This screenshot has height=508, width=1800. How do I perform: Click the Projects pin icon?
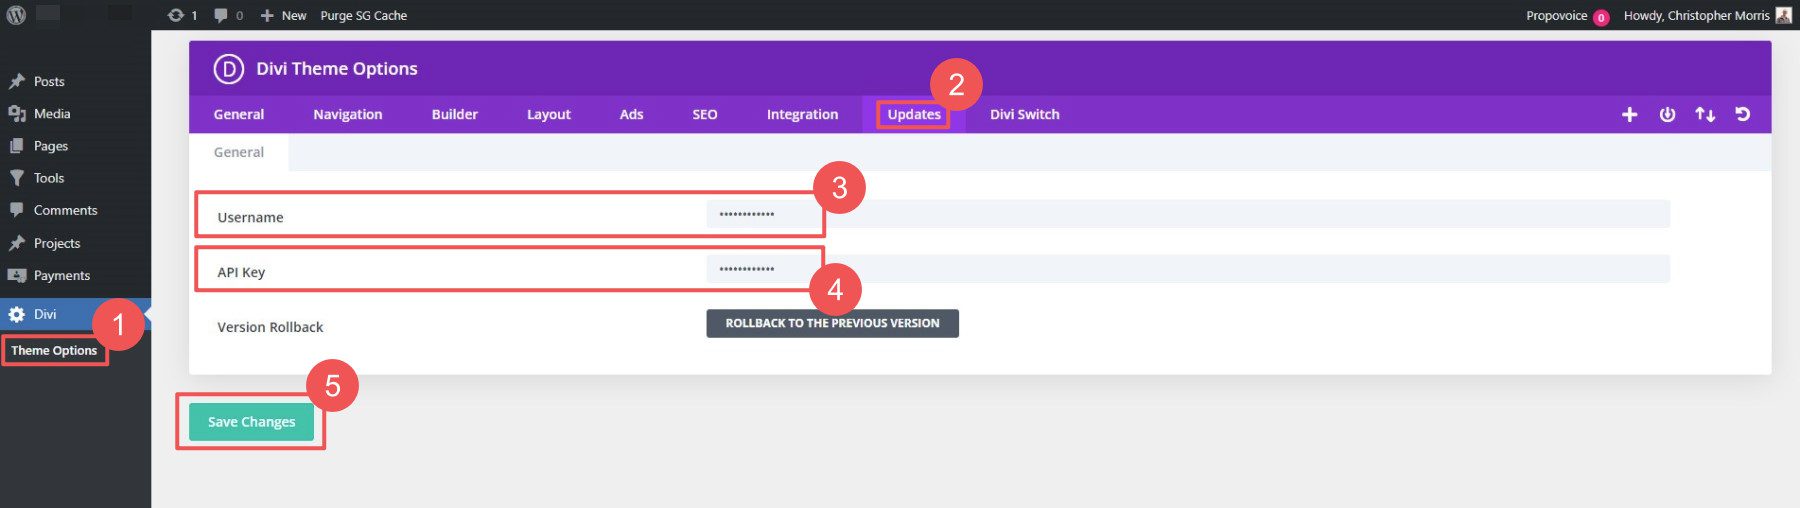[x=17, y=243]
